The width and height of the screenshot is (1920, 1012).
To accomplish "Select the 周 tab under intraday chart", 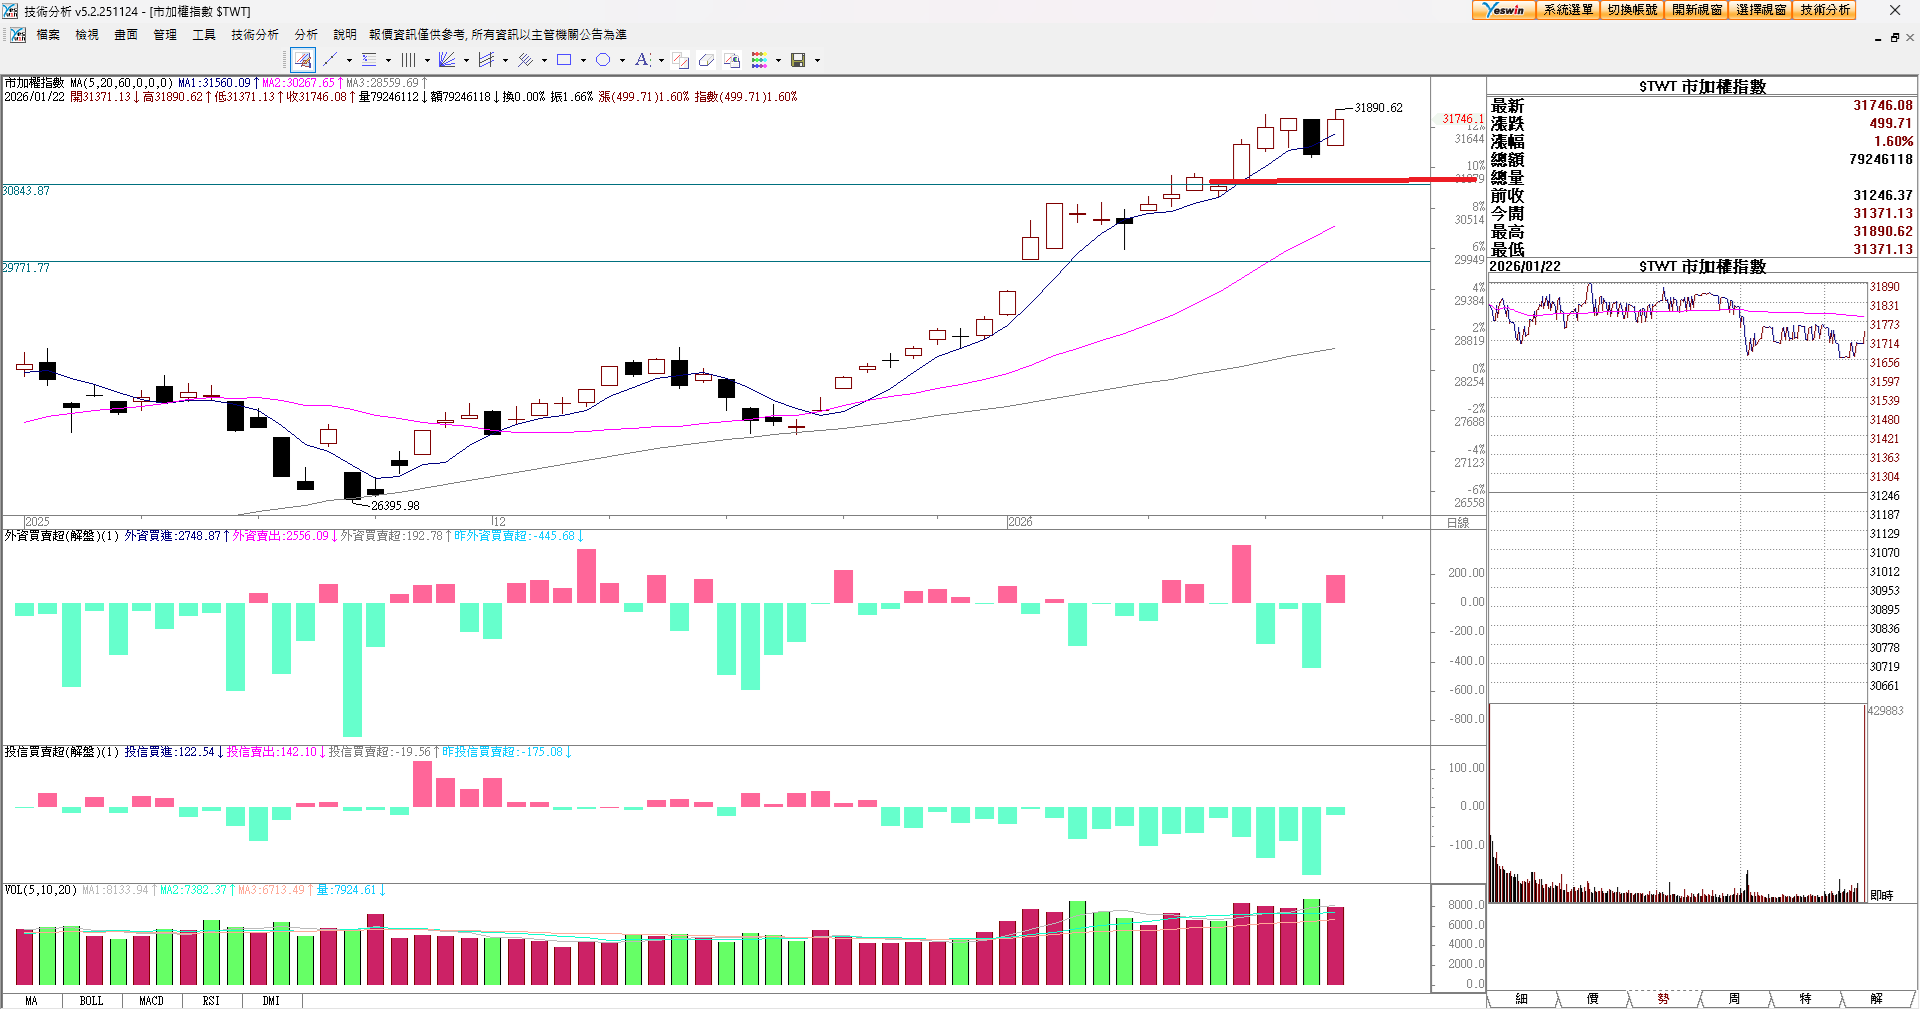I will [1734, 999].
